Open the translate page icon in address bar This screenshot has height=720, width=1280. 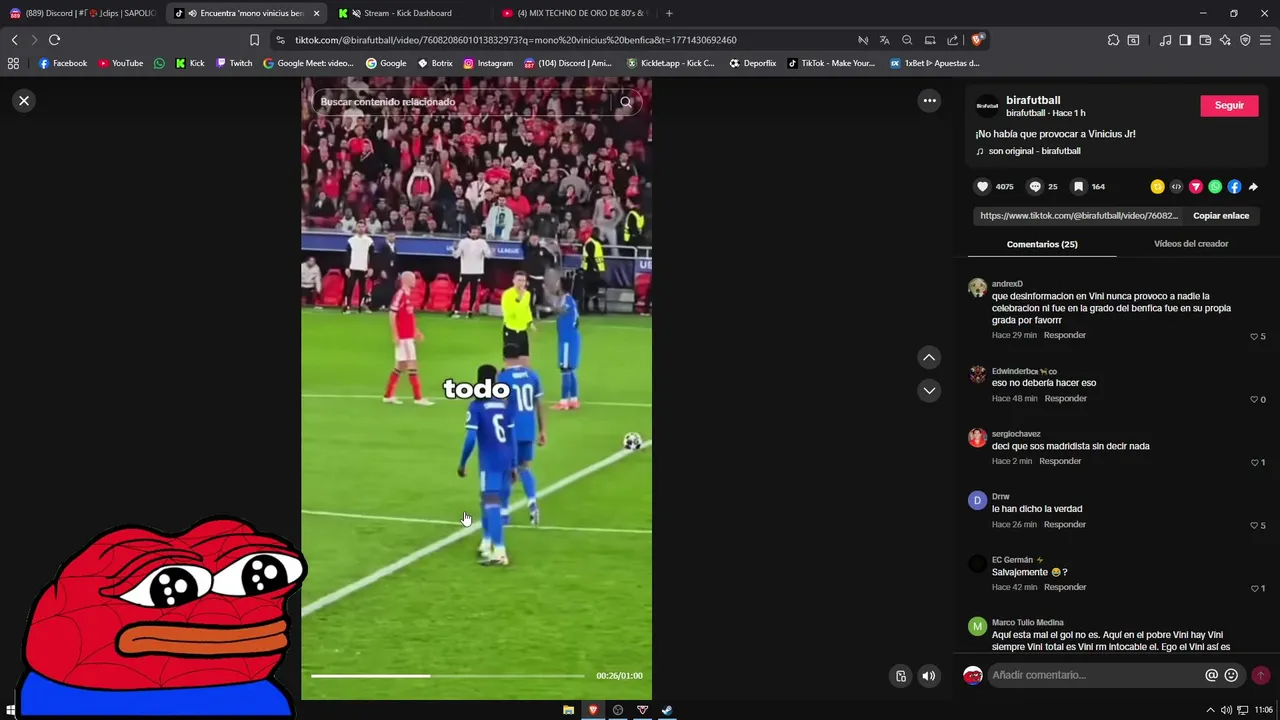(x=884, y=40)
